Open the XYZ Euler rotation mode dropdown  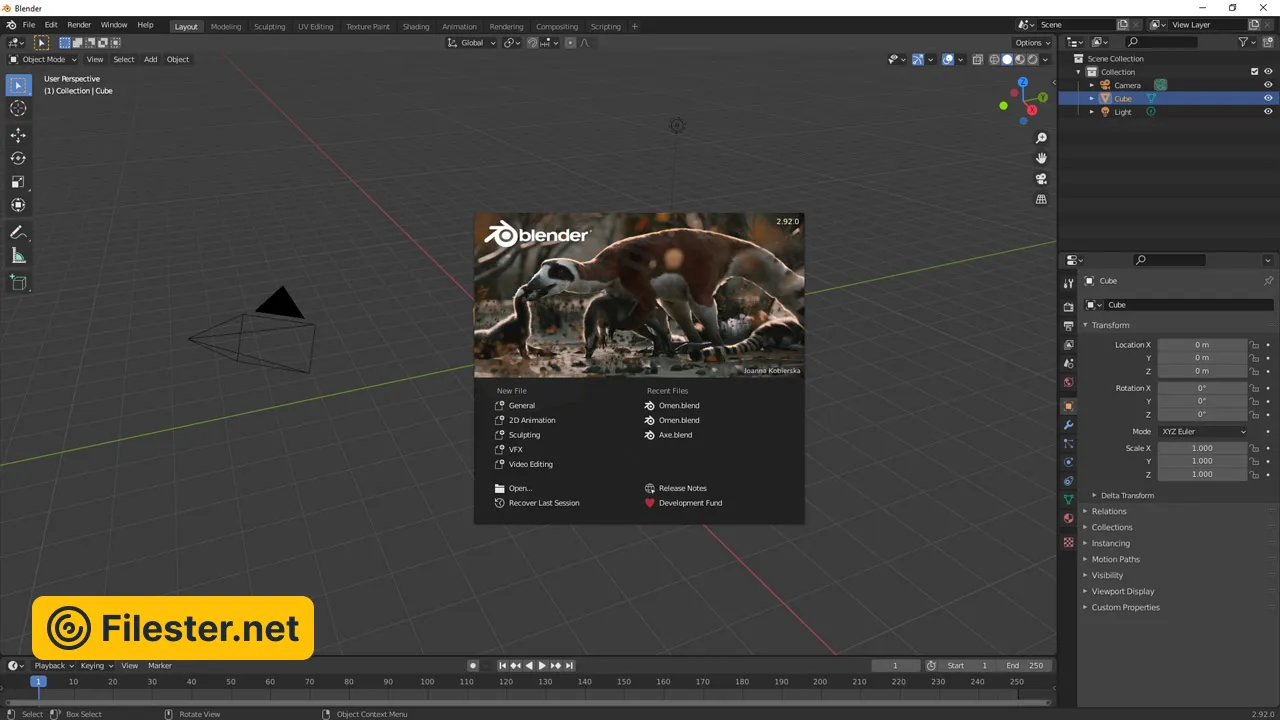[x=1203, y=431]
